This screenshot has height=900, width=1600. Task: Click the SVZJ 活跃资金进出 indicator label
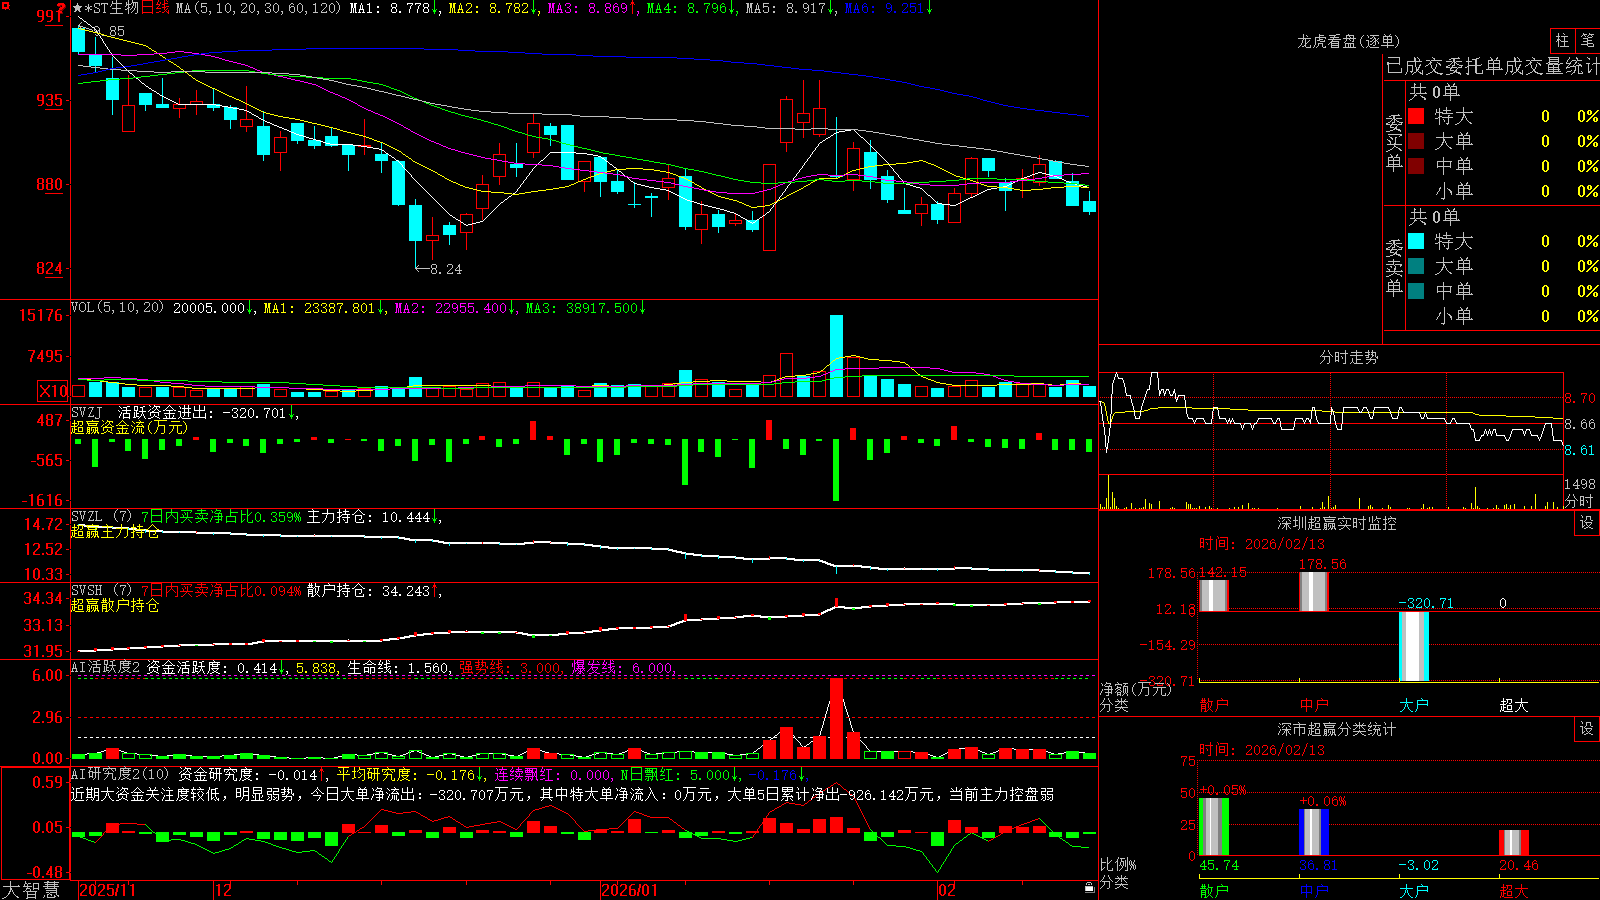pyautogui.click(x=142, y=412)
